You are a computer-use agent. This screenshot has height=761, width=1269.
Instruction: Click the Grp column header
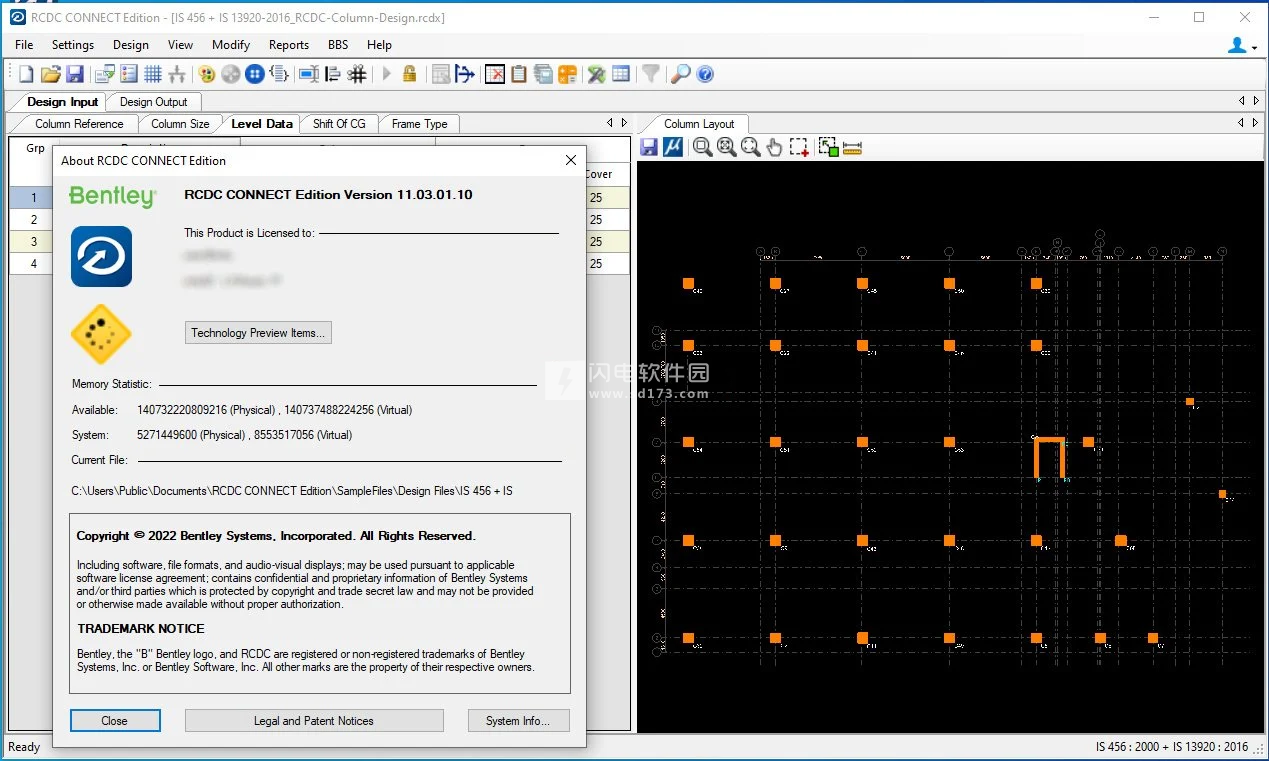tap(35, 149)
